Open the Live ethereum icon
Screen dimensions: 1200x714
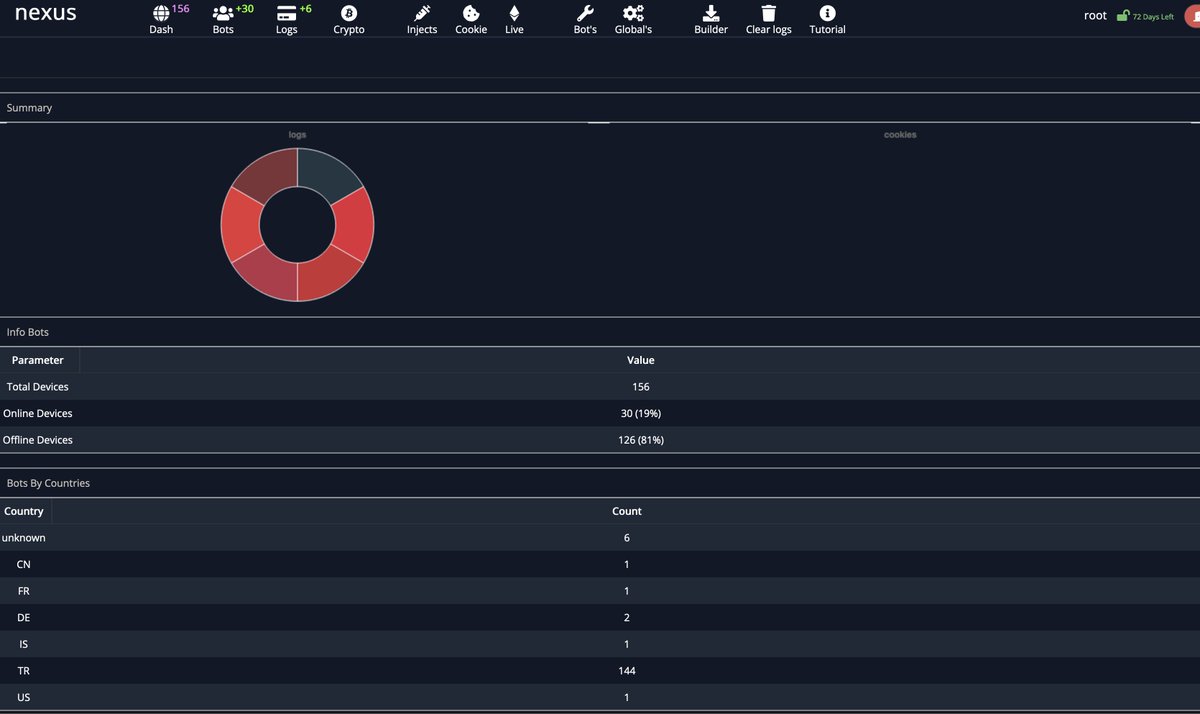[x=514, y=13]
